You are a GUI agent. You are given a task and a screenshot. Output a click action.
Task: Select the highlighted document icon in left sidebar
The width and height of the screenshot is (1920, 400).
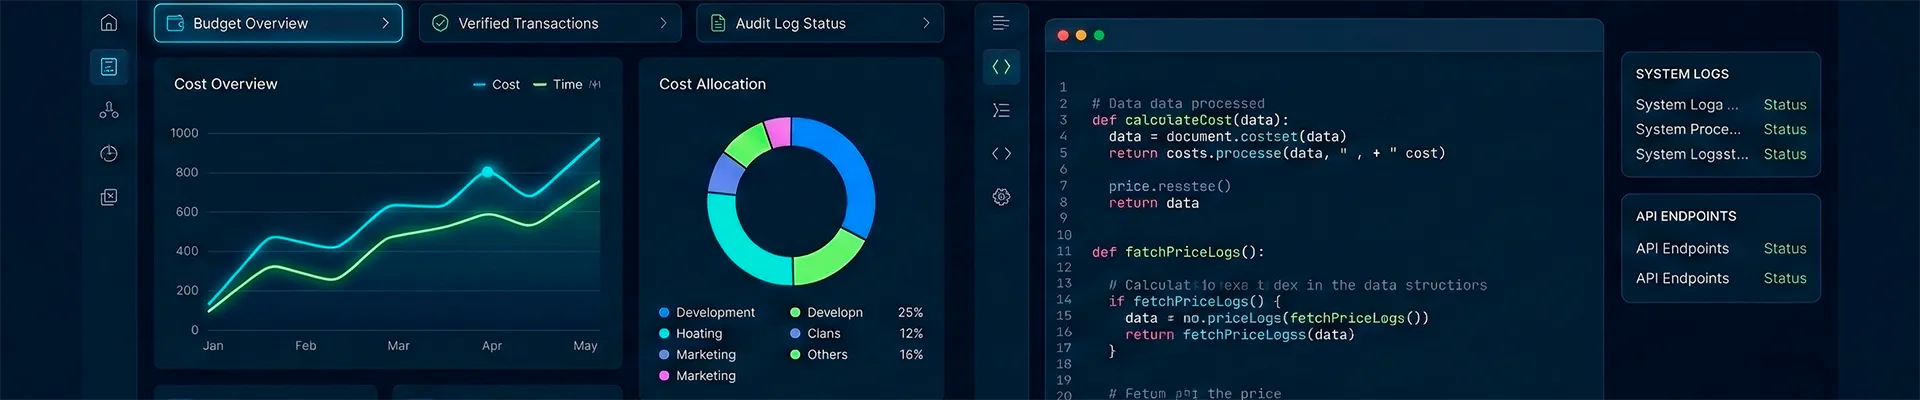point(109,66)
